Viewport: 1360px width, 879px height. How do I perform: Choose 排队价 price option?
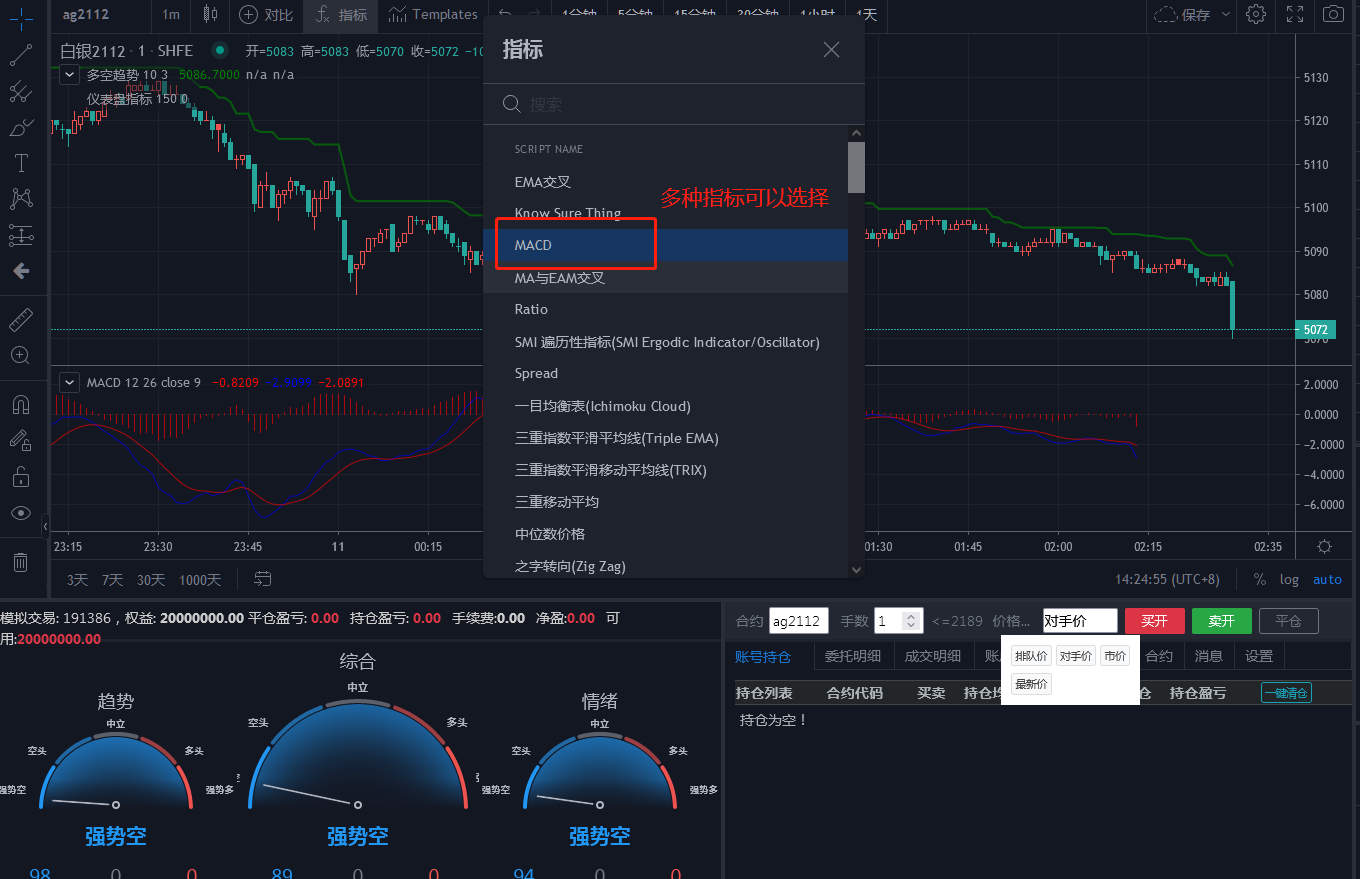(1030, 656)
